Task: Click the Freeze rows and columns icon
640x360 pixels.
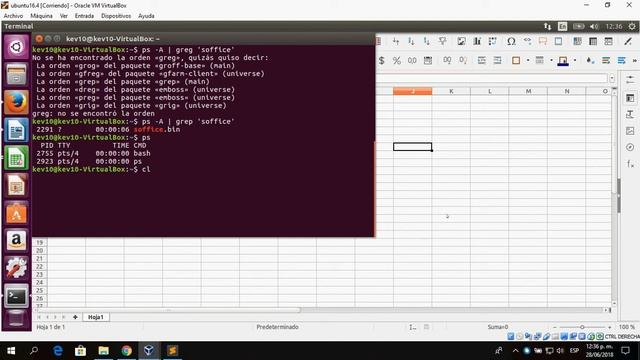Action: pos(593,41)
